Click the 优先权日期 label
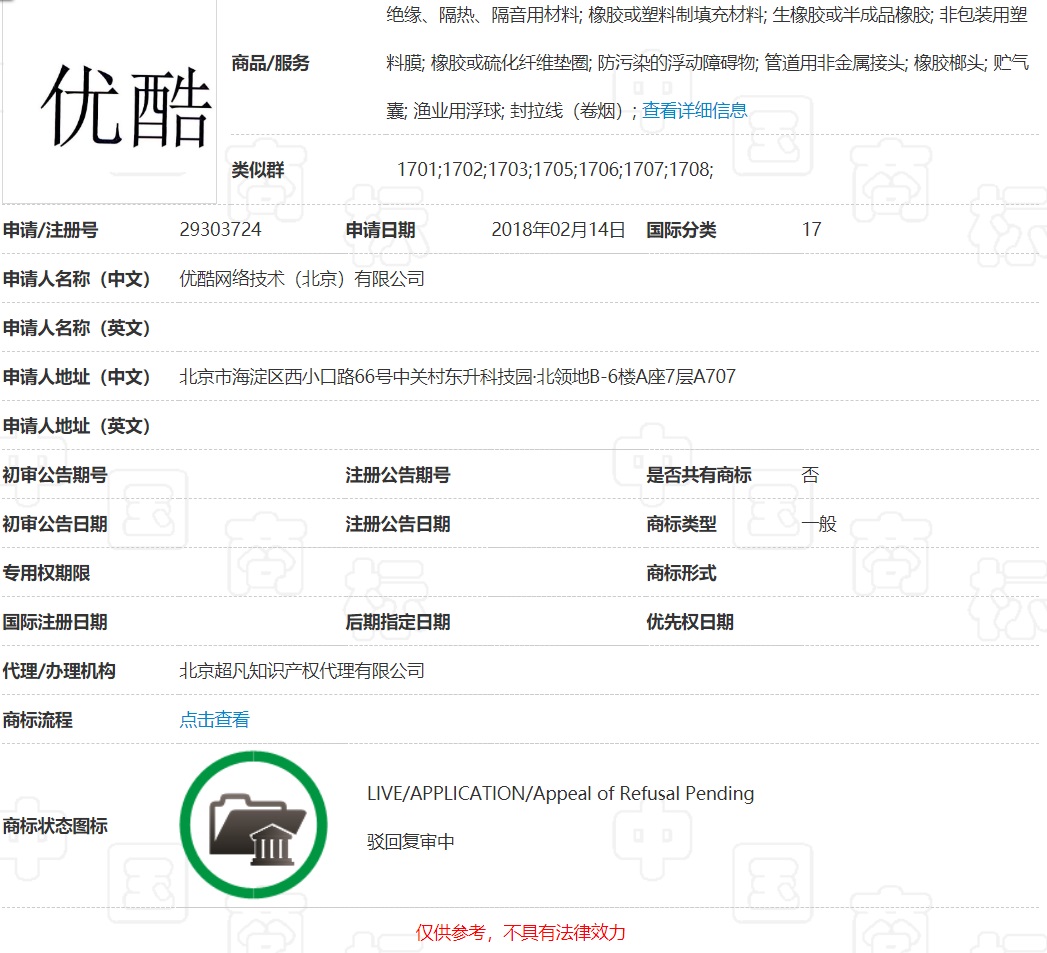 pos(690,622)
